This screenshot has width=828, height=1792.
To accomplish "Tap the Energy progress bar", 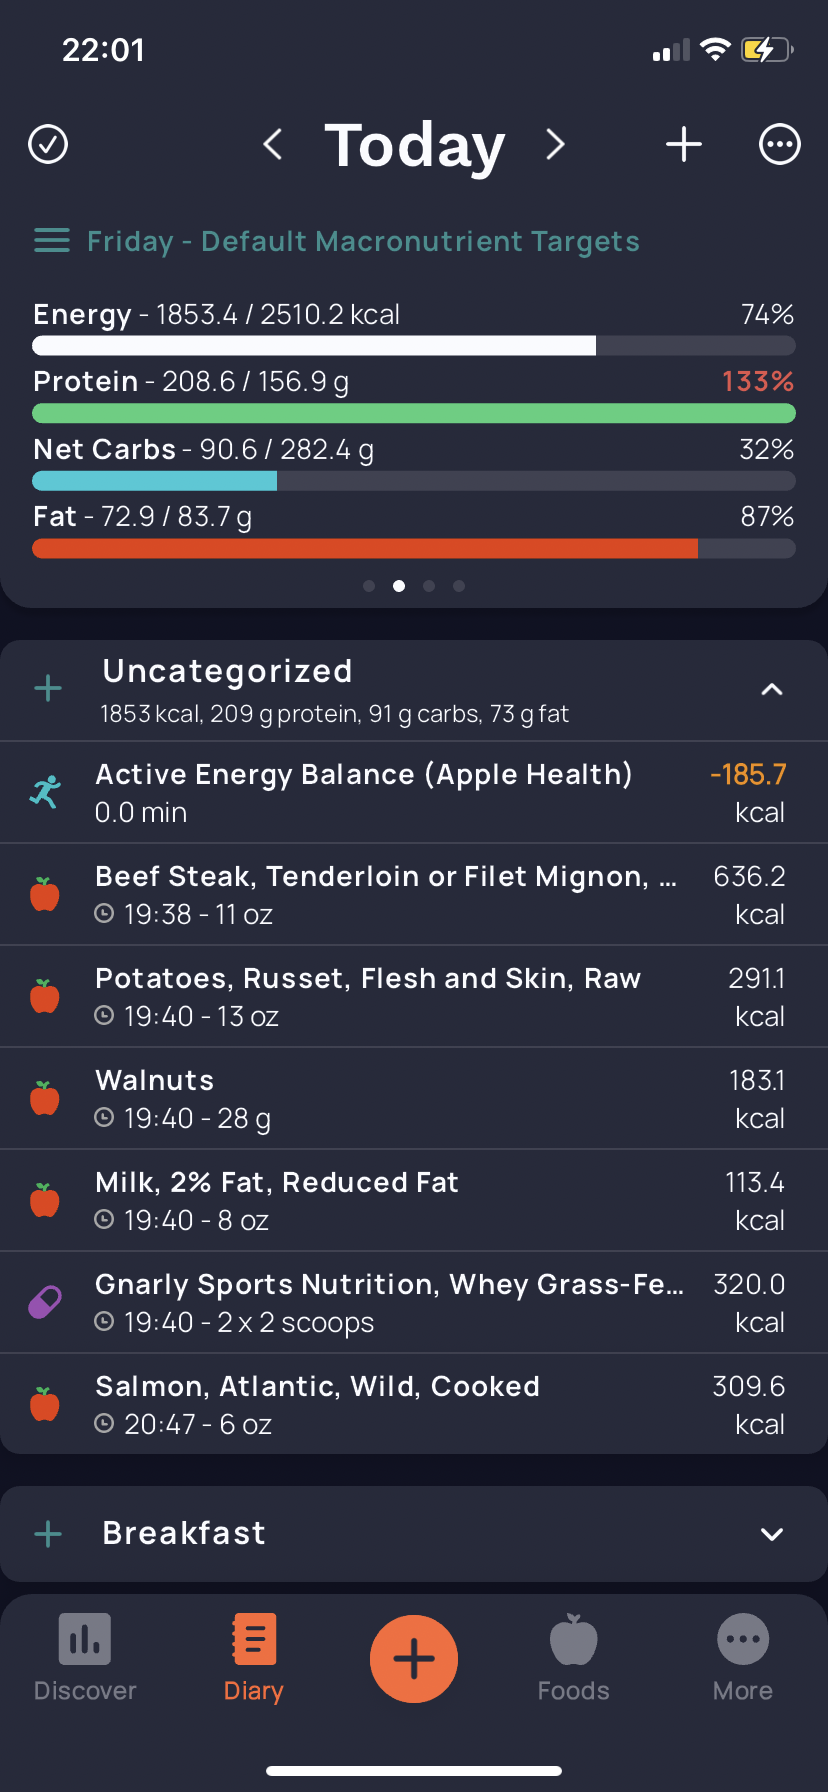I will tap(414, 346).
